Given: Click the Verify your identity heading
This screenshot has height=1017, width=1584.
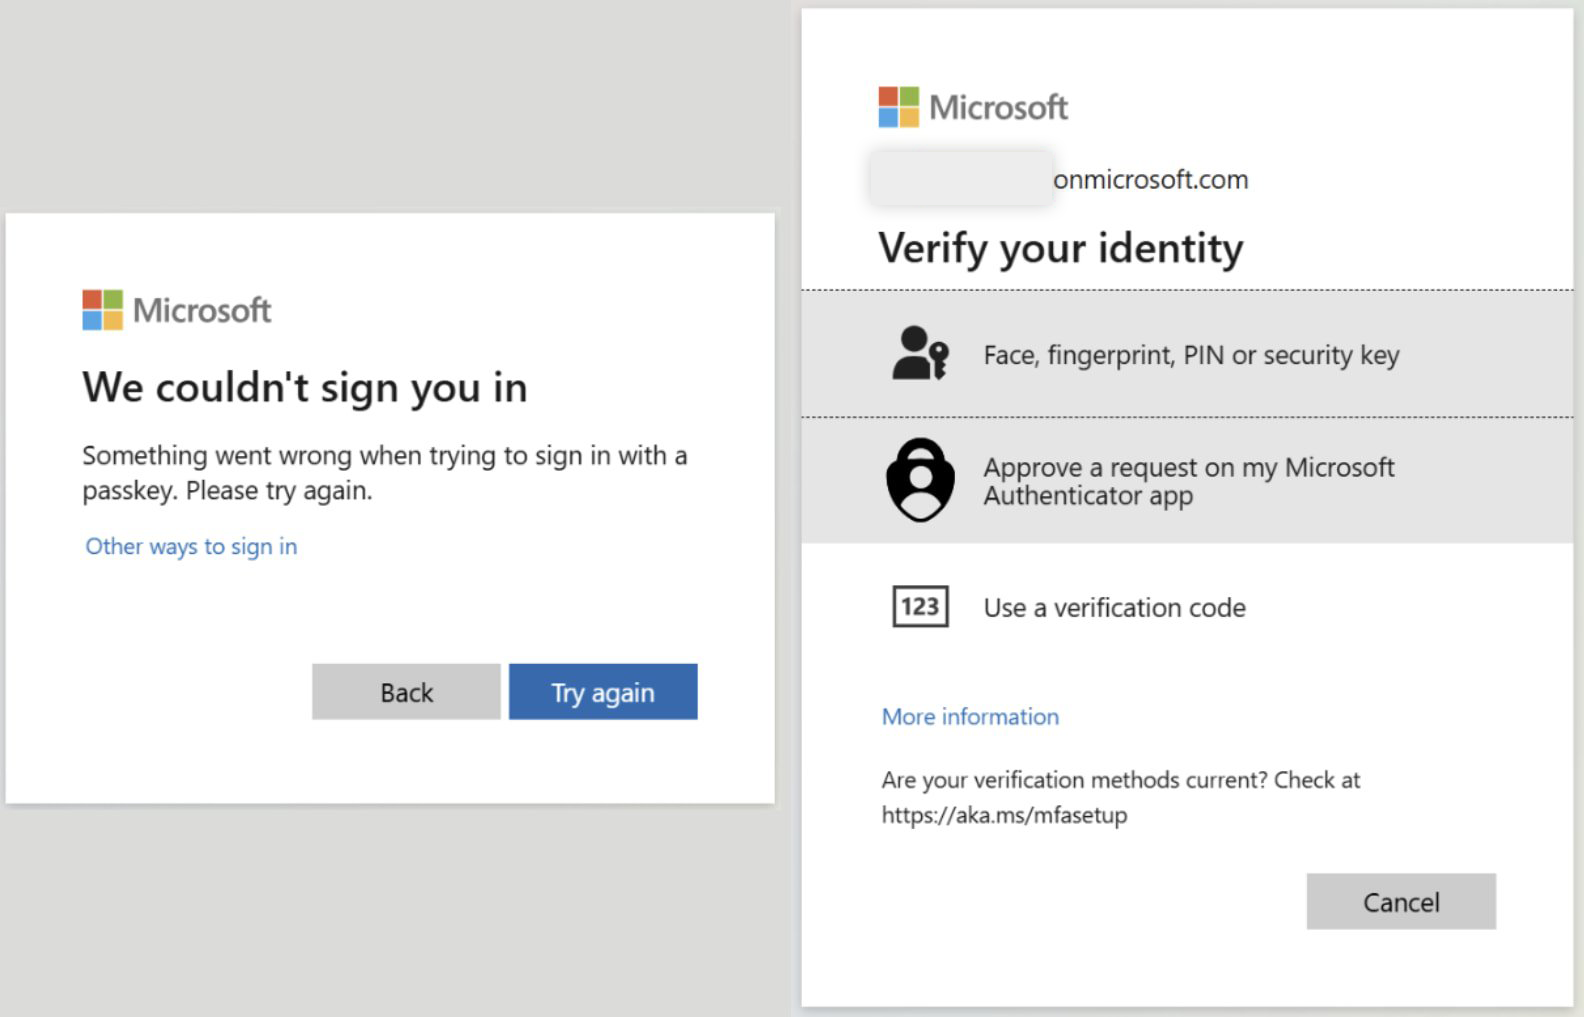Looking at the screenshot, I should (x=1061, y=248).
